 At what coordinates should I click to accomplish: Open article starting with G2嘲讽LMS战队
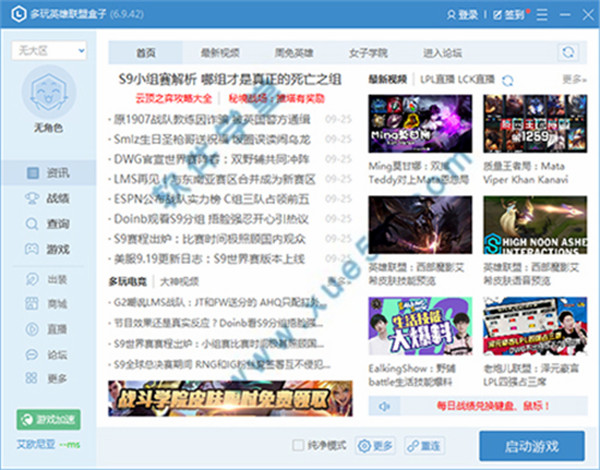pos(220,303)
